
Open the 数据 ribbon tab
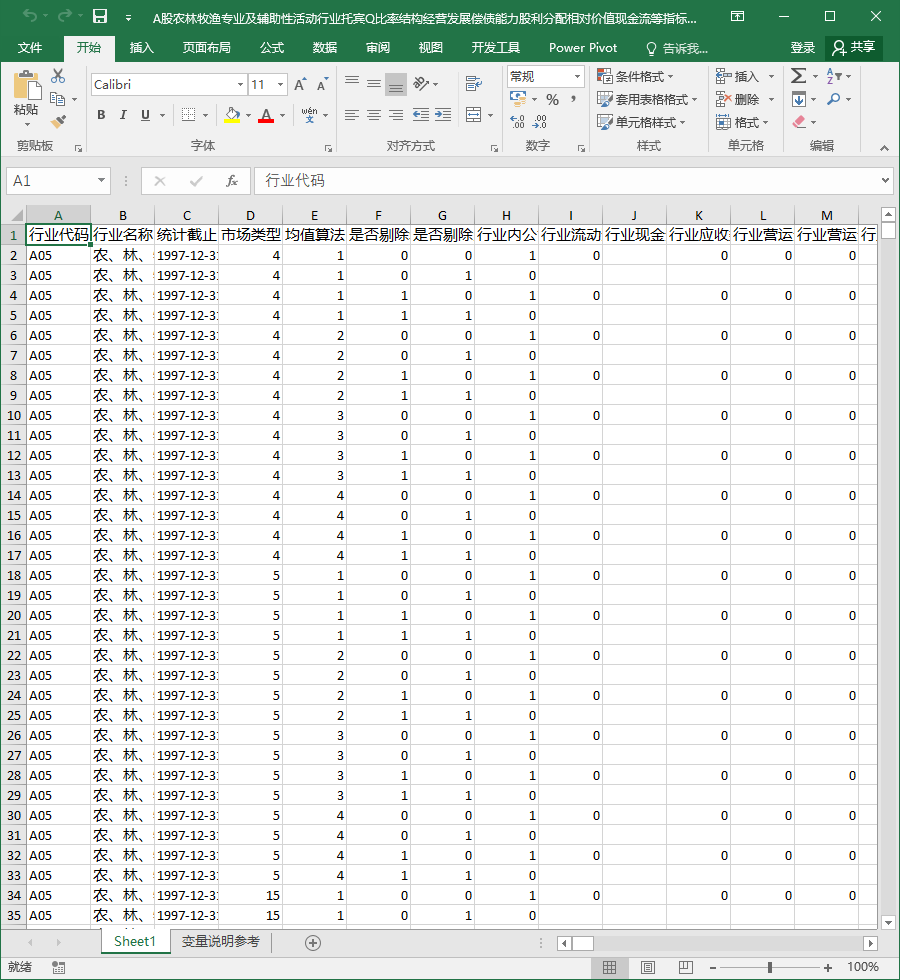(x=324, y=48)
